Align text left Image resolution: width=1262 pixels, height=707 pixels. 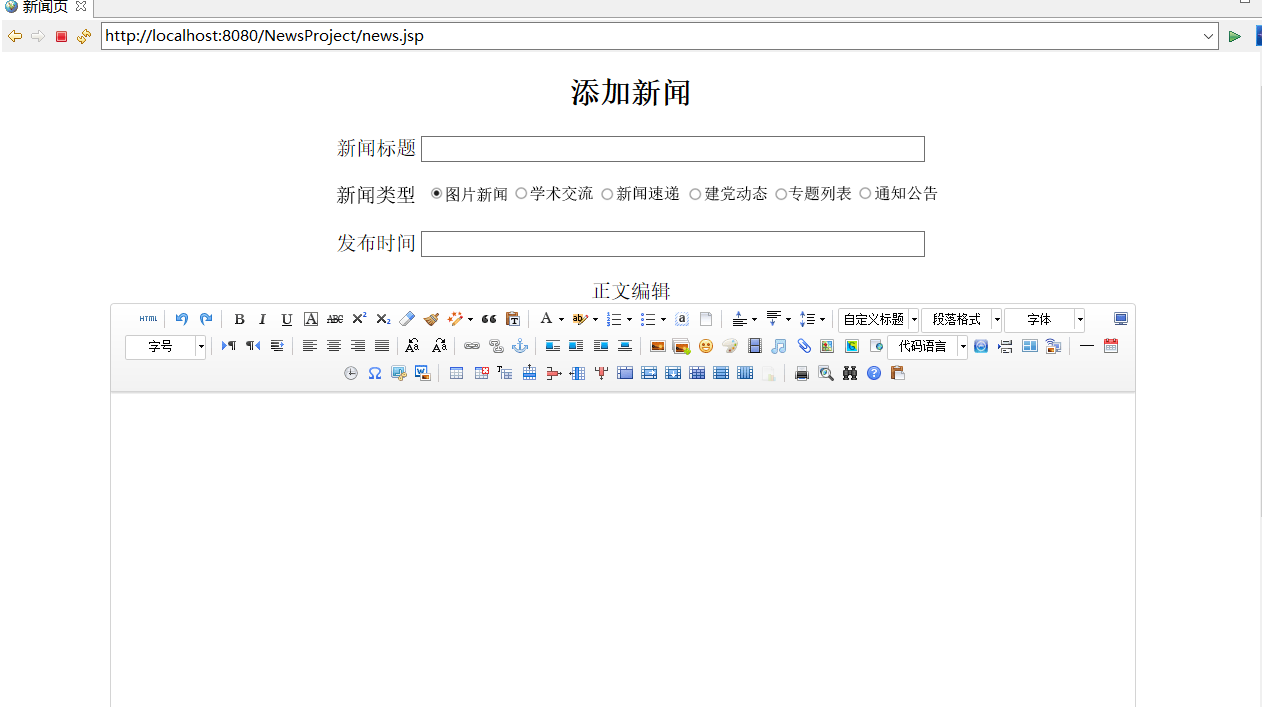[310, 346]
